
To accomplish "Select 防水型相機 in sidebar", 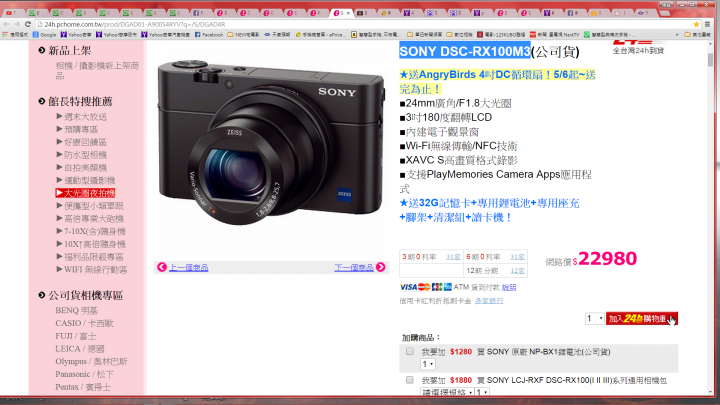I will (x=85, y=155).
